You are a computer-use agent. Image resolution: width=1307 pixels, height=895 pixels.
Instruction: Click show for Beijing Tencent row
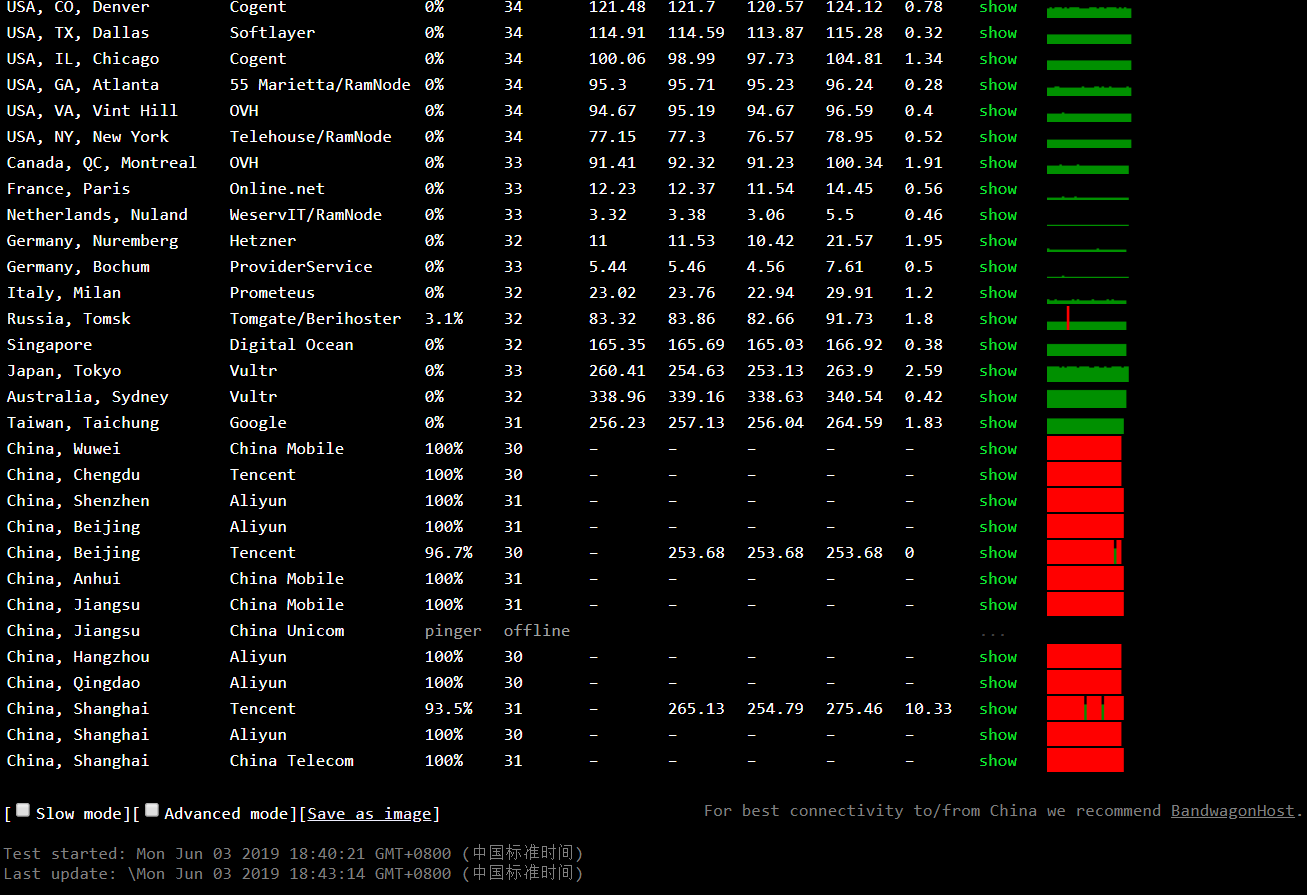tap(998, 553)
